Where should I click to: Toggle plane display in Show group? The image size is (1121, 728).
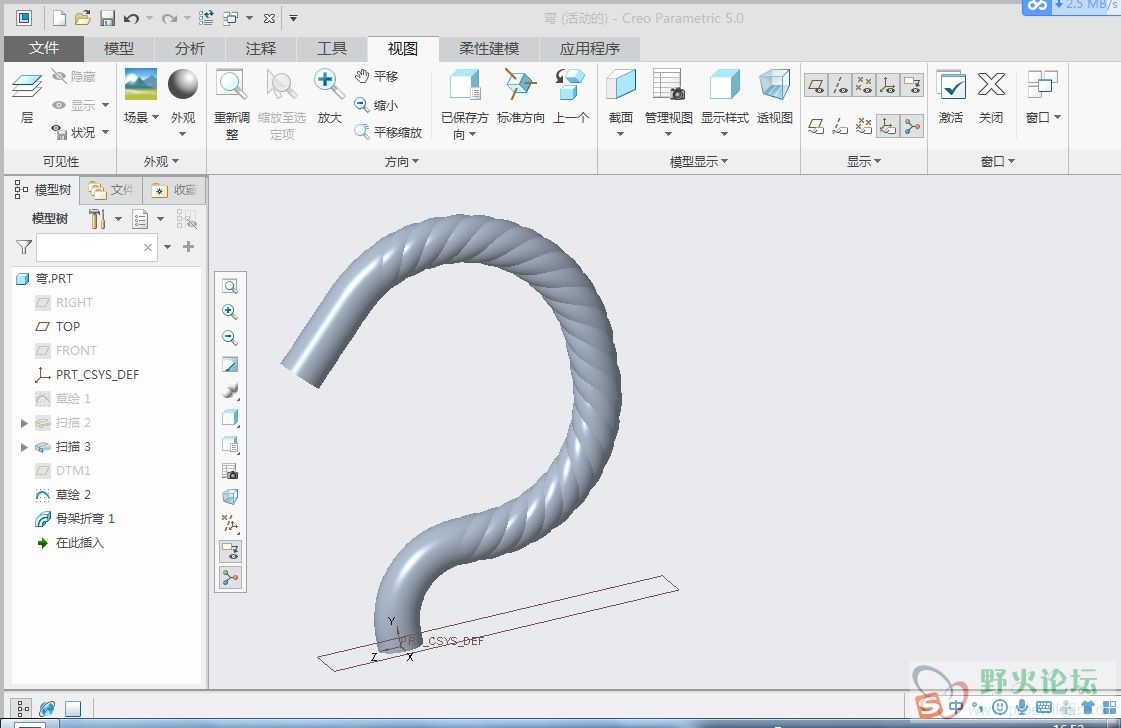(816, 86)
